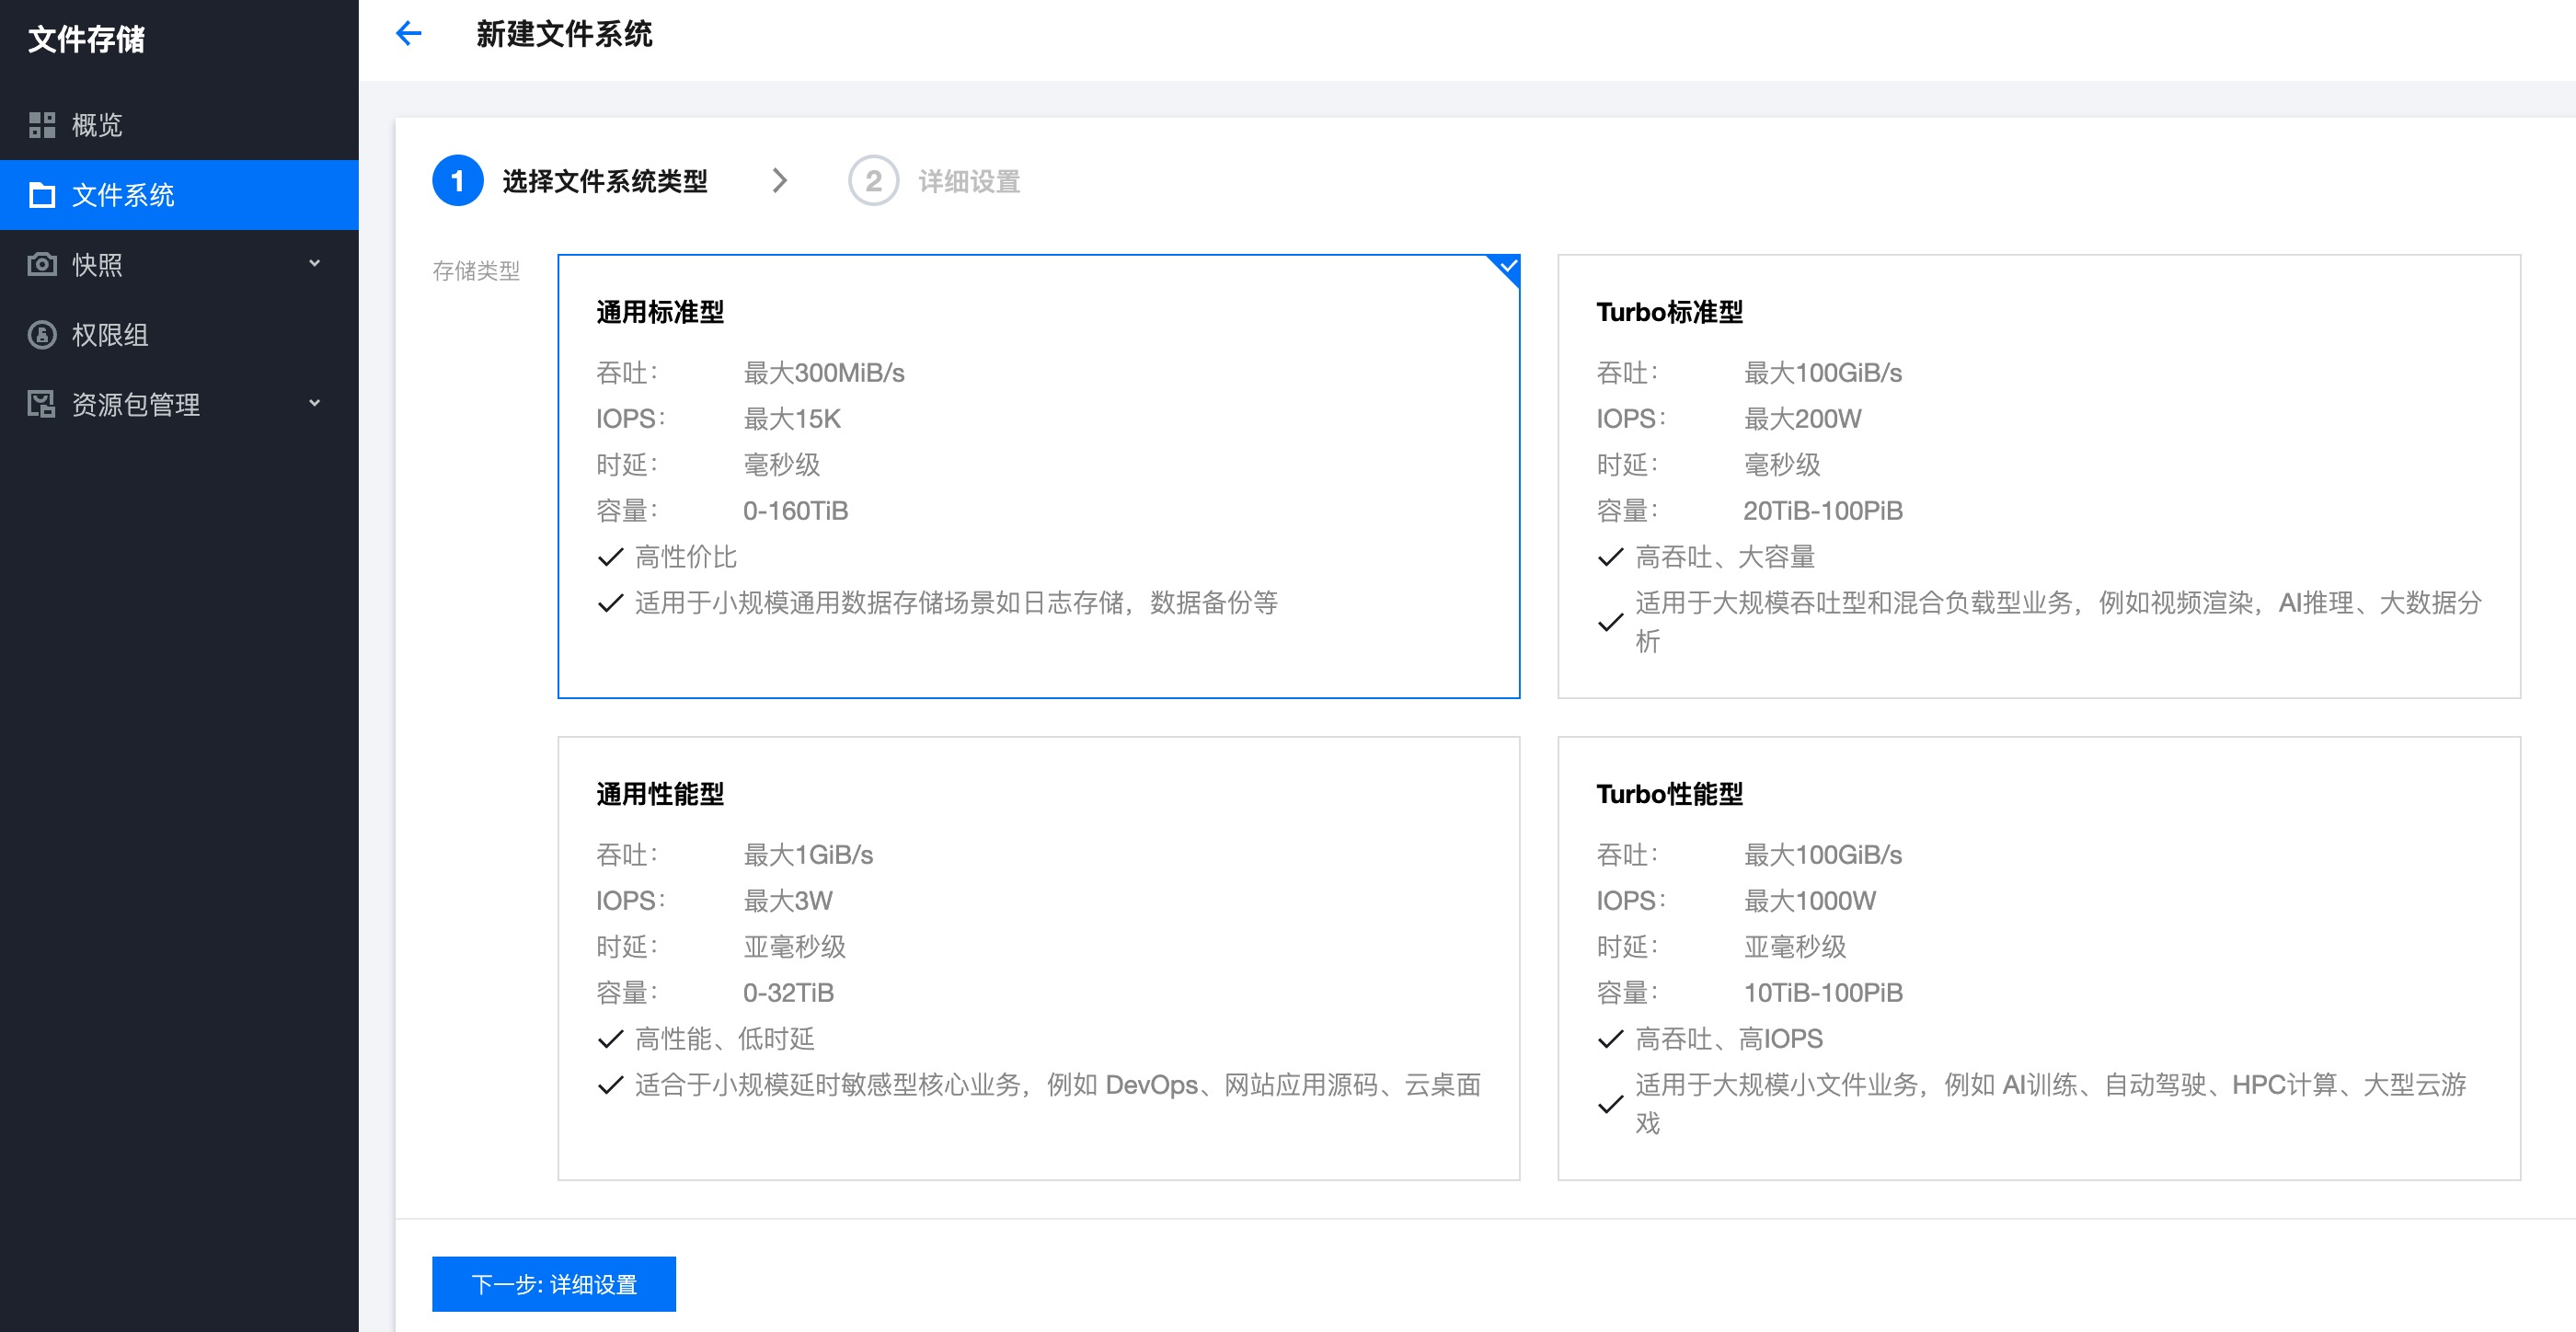Click the step 1 circle indicator

[x=458, y=181]
